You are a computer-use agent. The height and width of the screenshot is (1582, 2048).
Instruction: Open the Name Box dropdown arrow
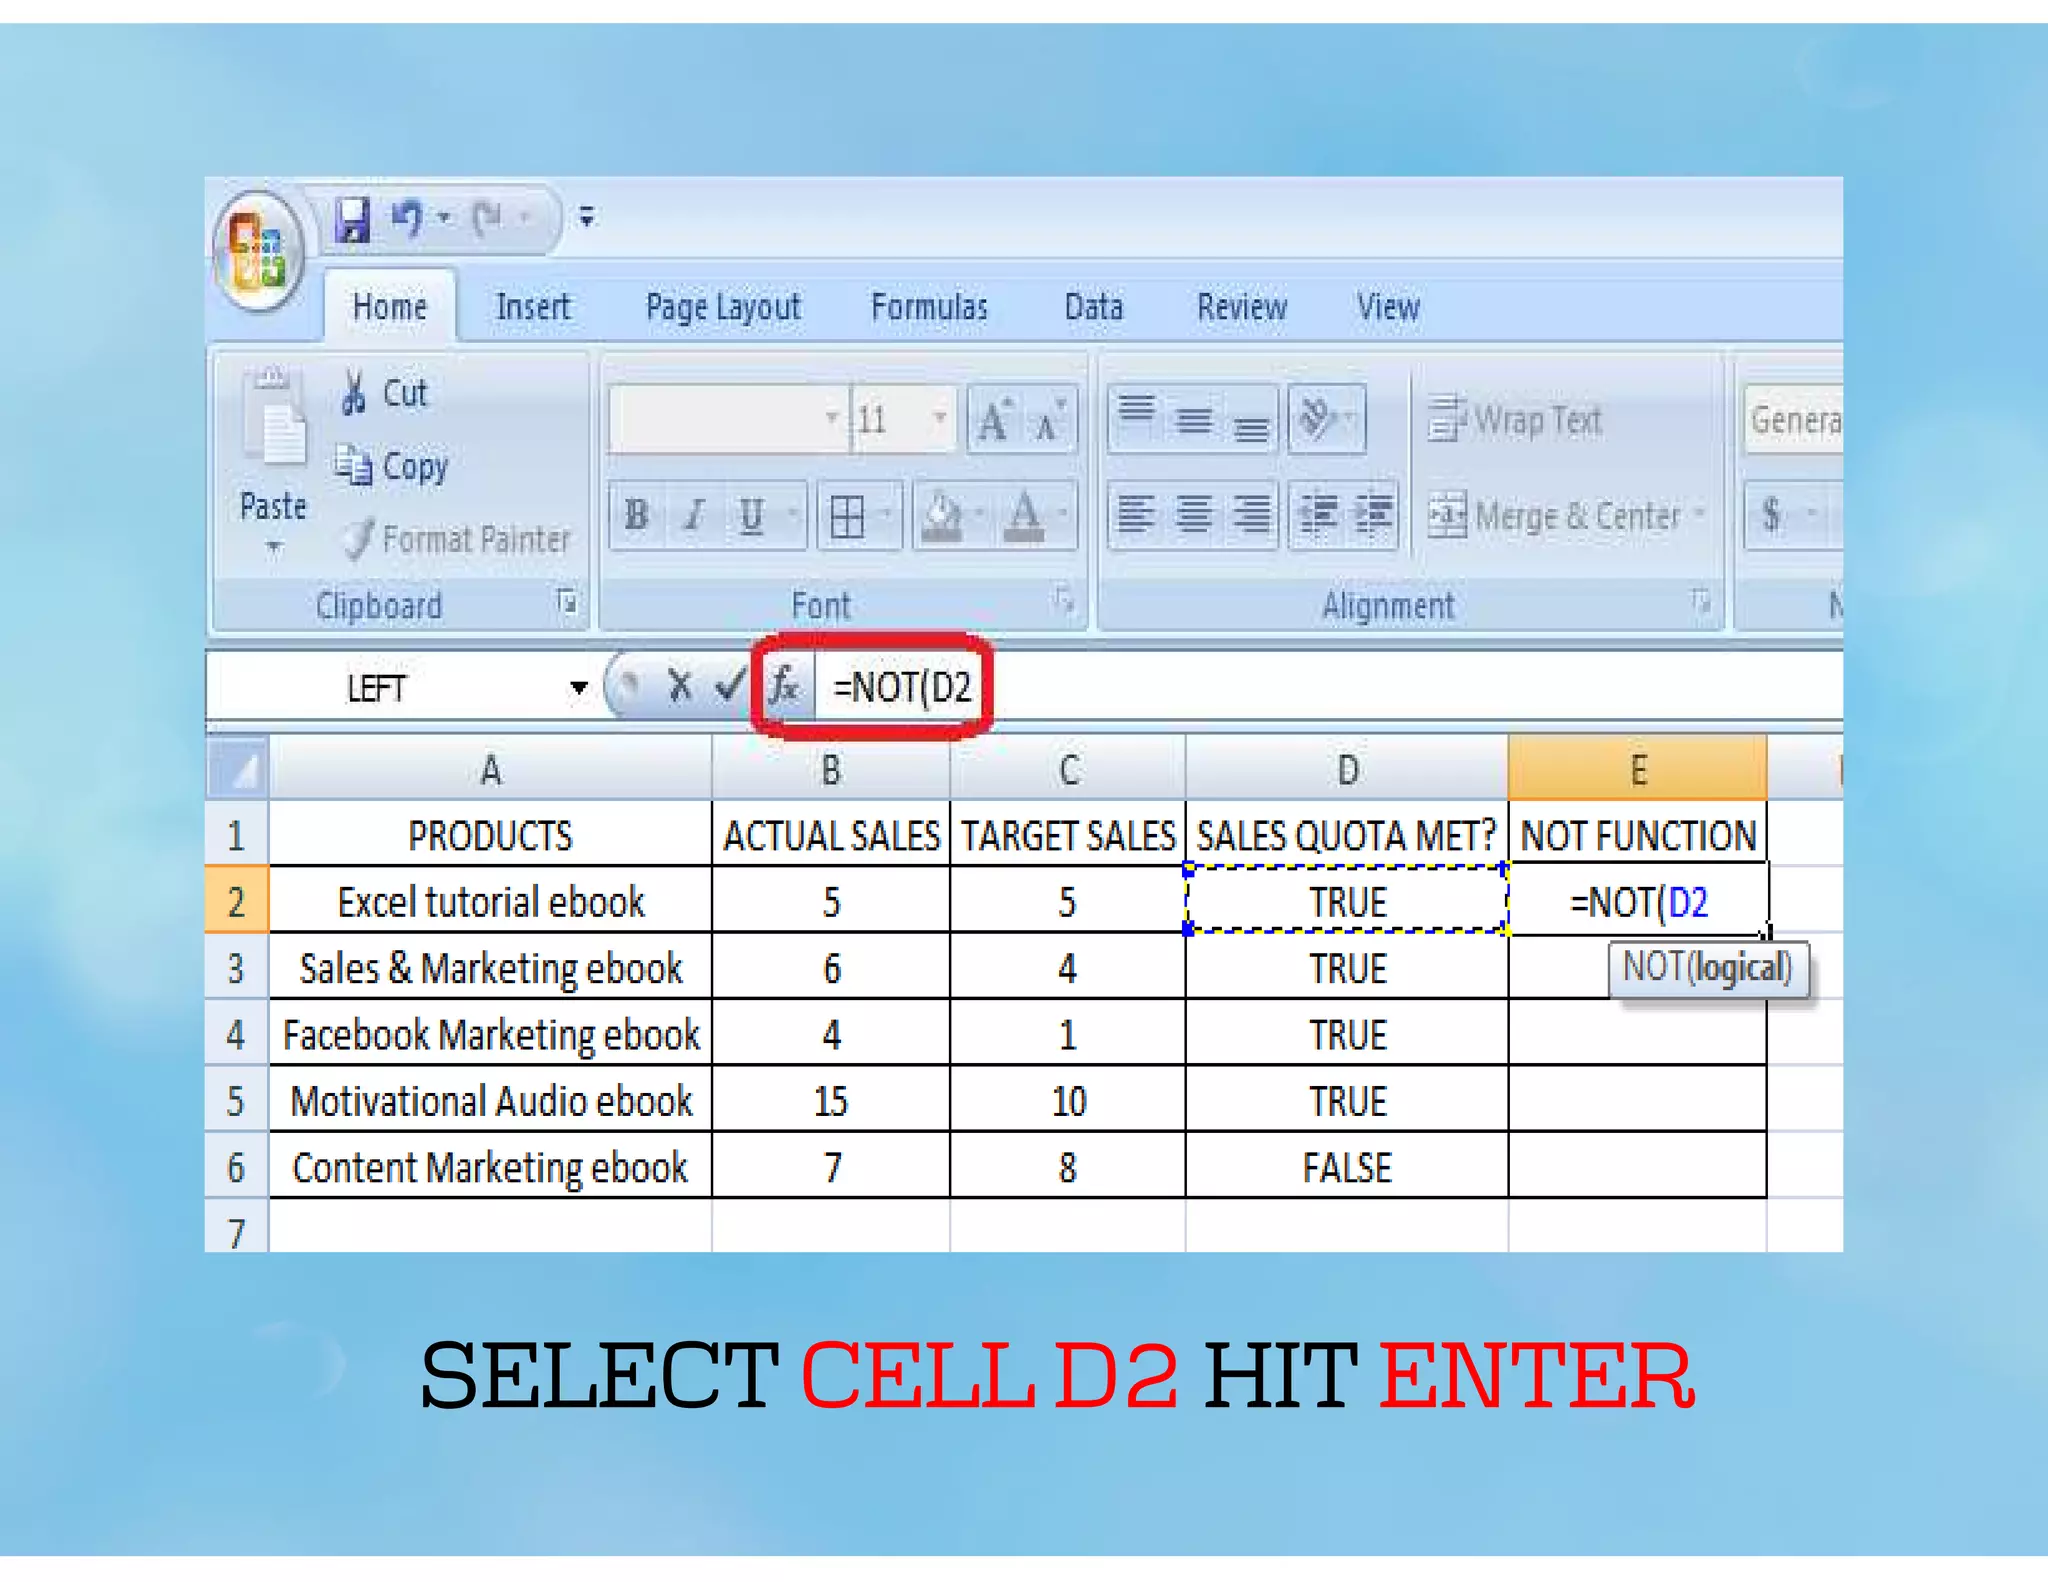[578, 688]
